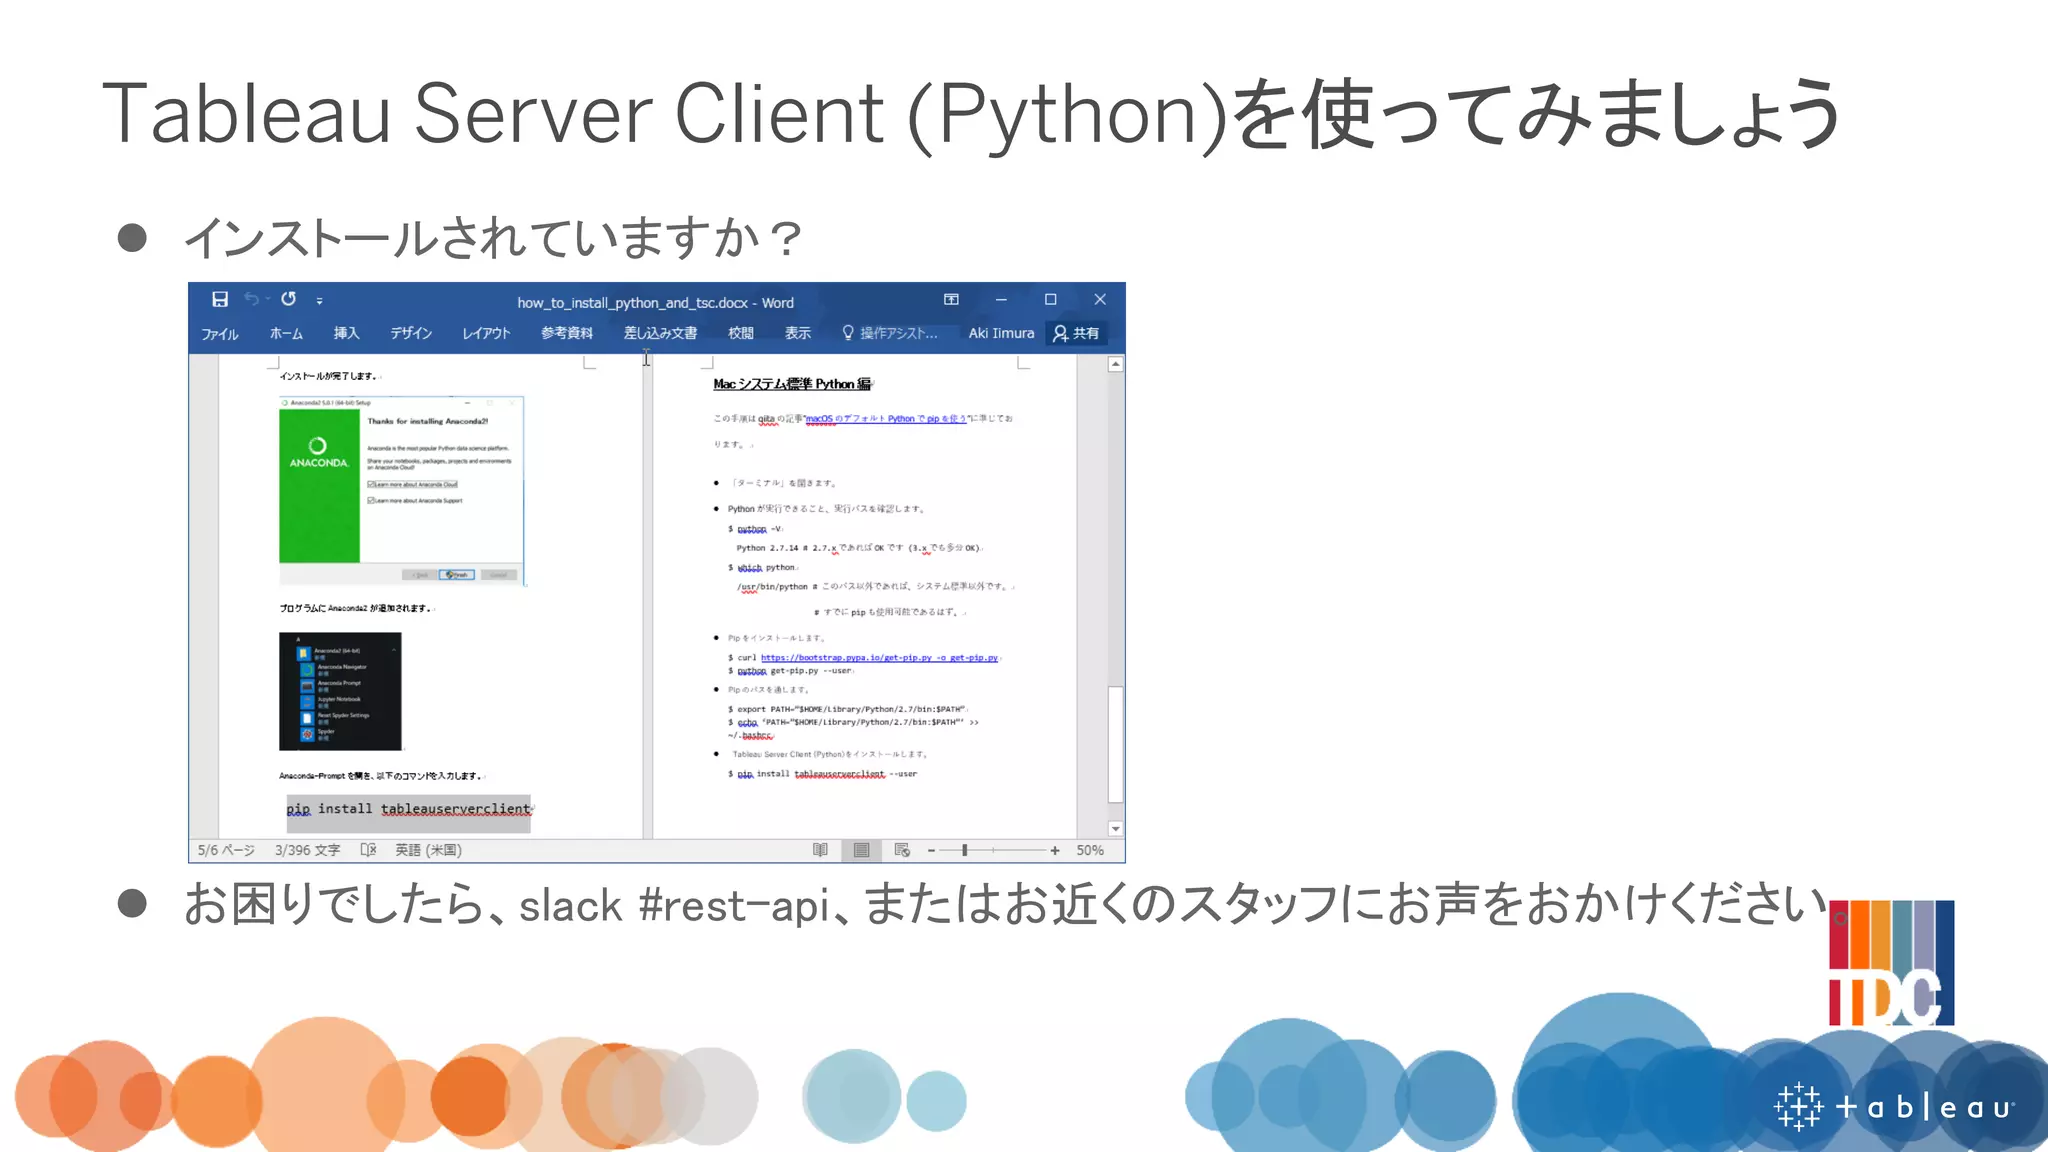Open the Customize Quick Access Toolbar dropdown

(319, 300)
